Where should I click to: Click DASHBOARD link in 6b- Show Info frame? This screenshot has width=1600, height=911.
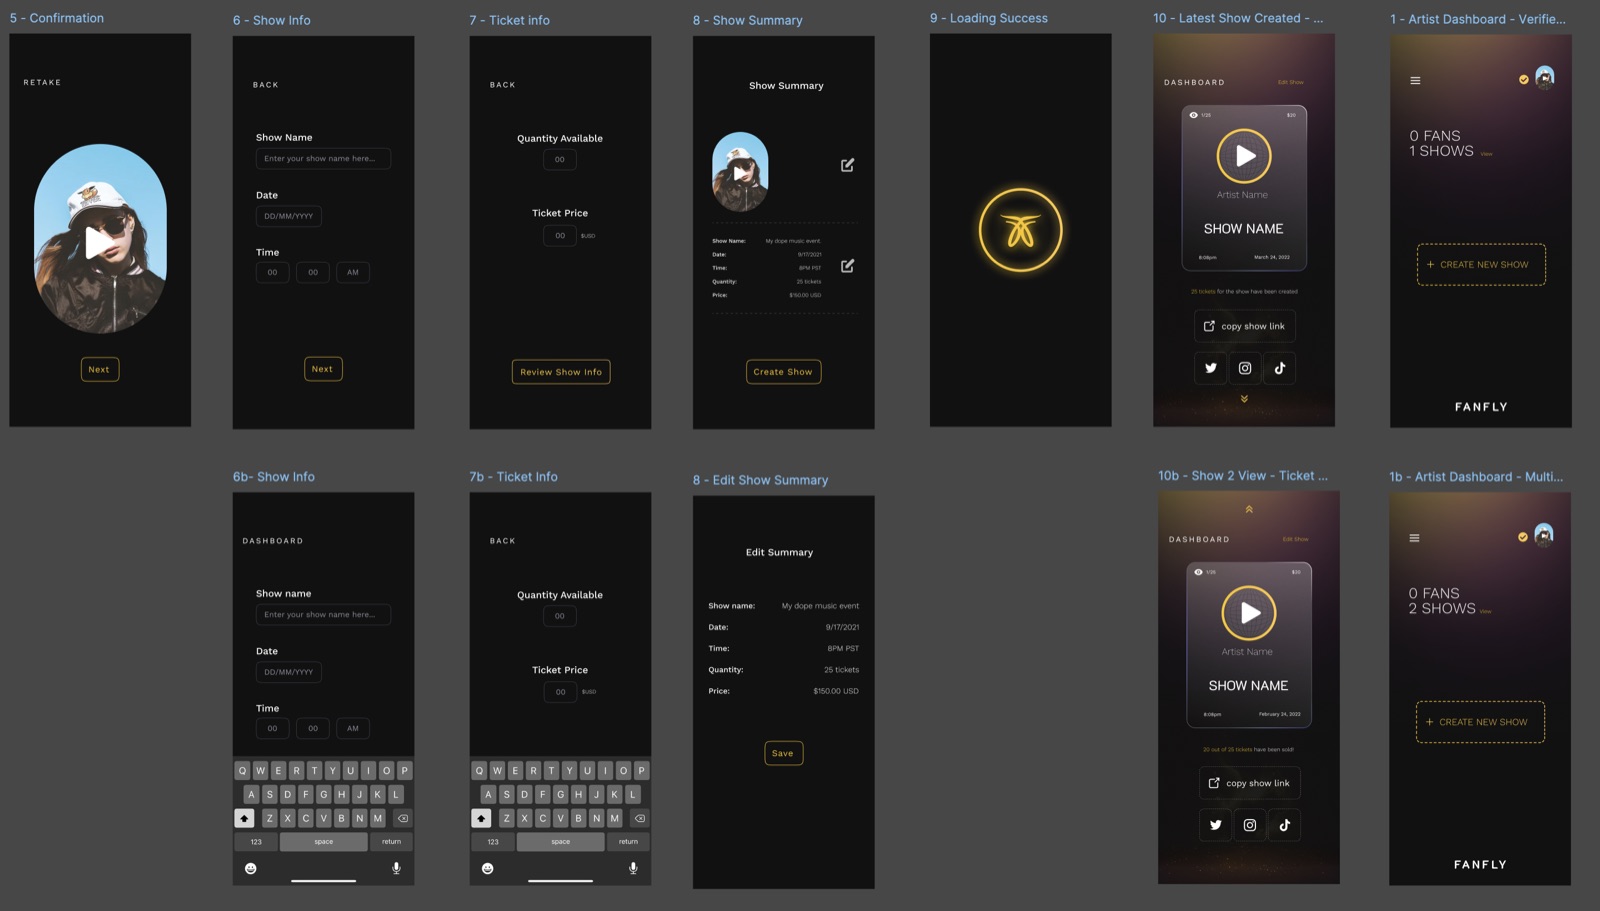click(272, 541)
